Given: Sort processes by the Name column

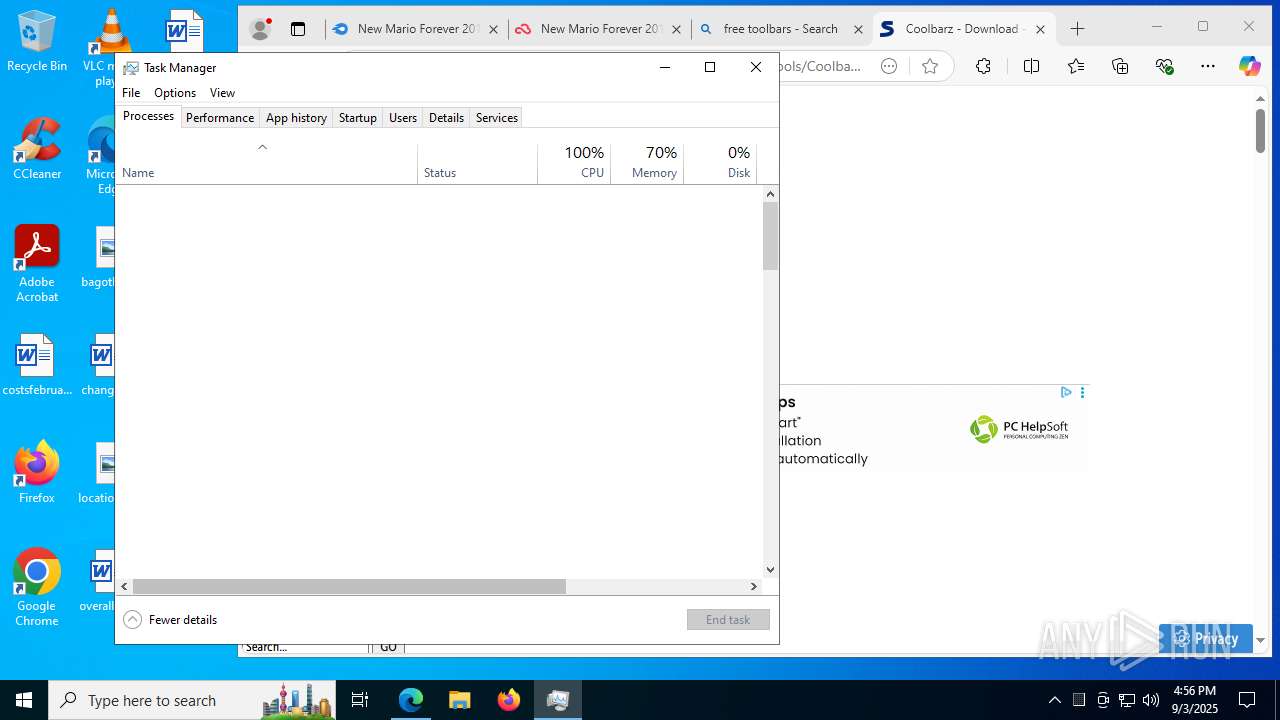Looking at the screenshot, I should click(x=266, y=163).
